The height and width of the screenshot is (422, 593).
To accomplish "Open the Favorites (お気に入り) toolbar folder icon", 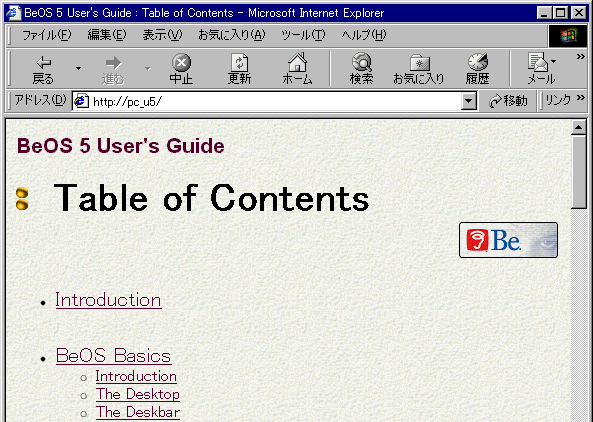I will 419,69.
